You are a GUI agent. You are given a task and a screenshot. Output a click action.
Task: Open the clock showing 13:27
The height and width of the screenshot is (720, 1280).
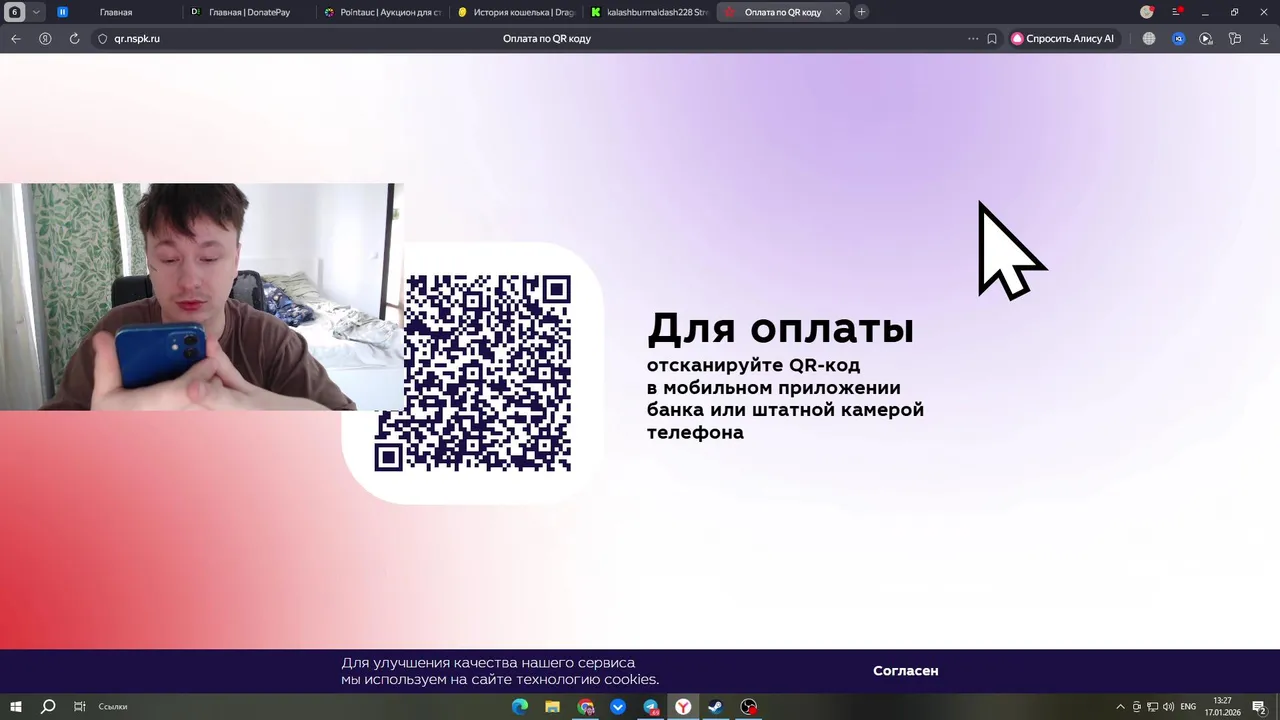[x=1222, y=707]
